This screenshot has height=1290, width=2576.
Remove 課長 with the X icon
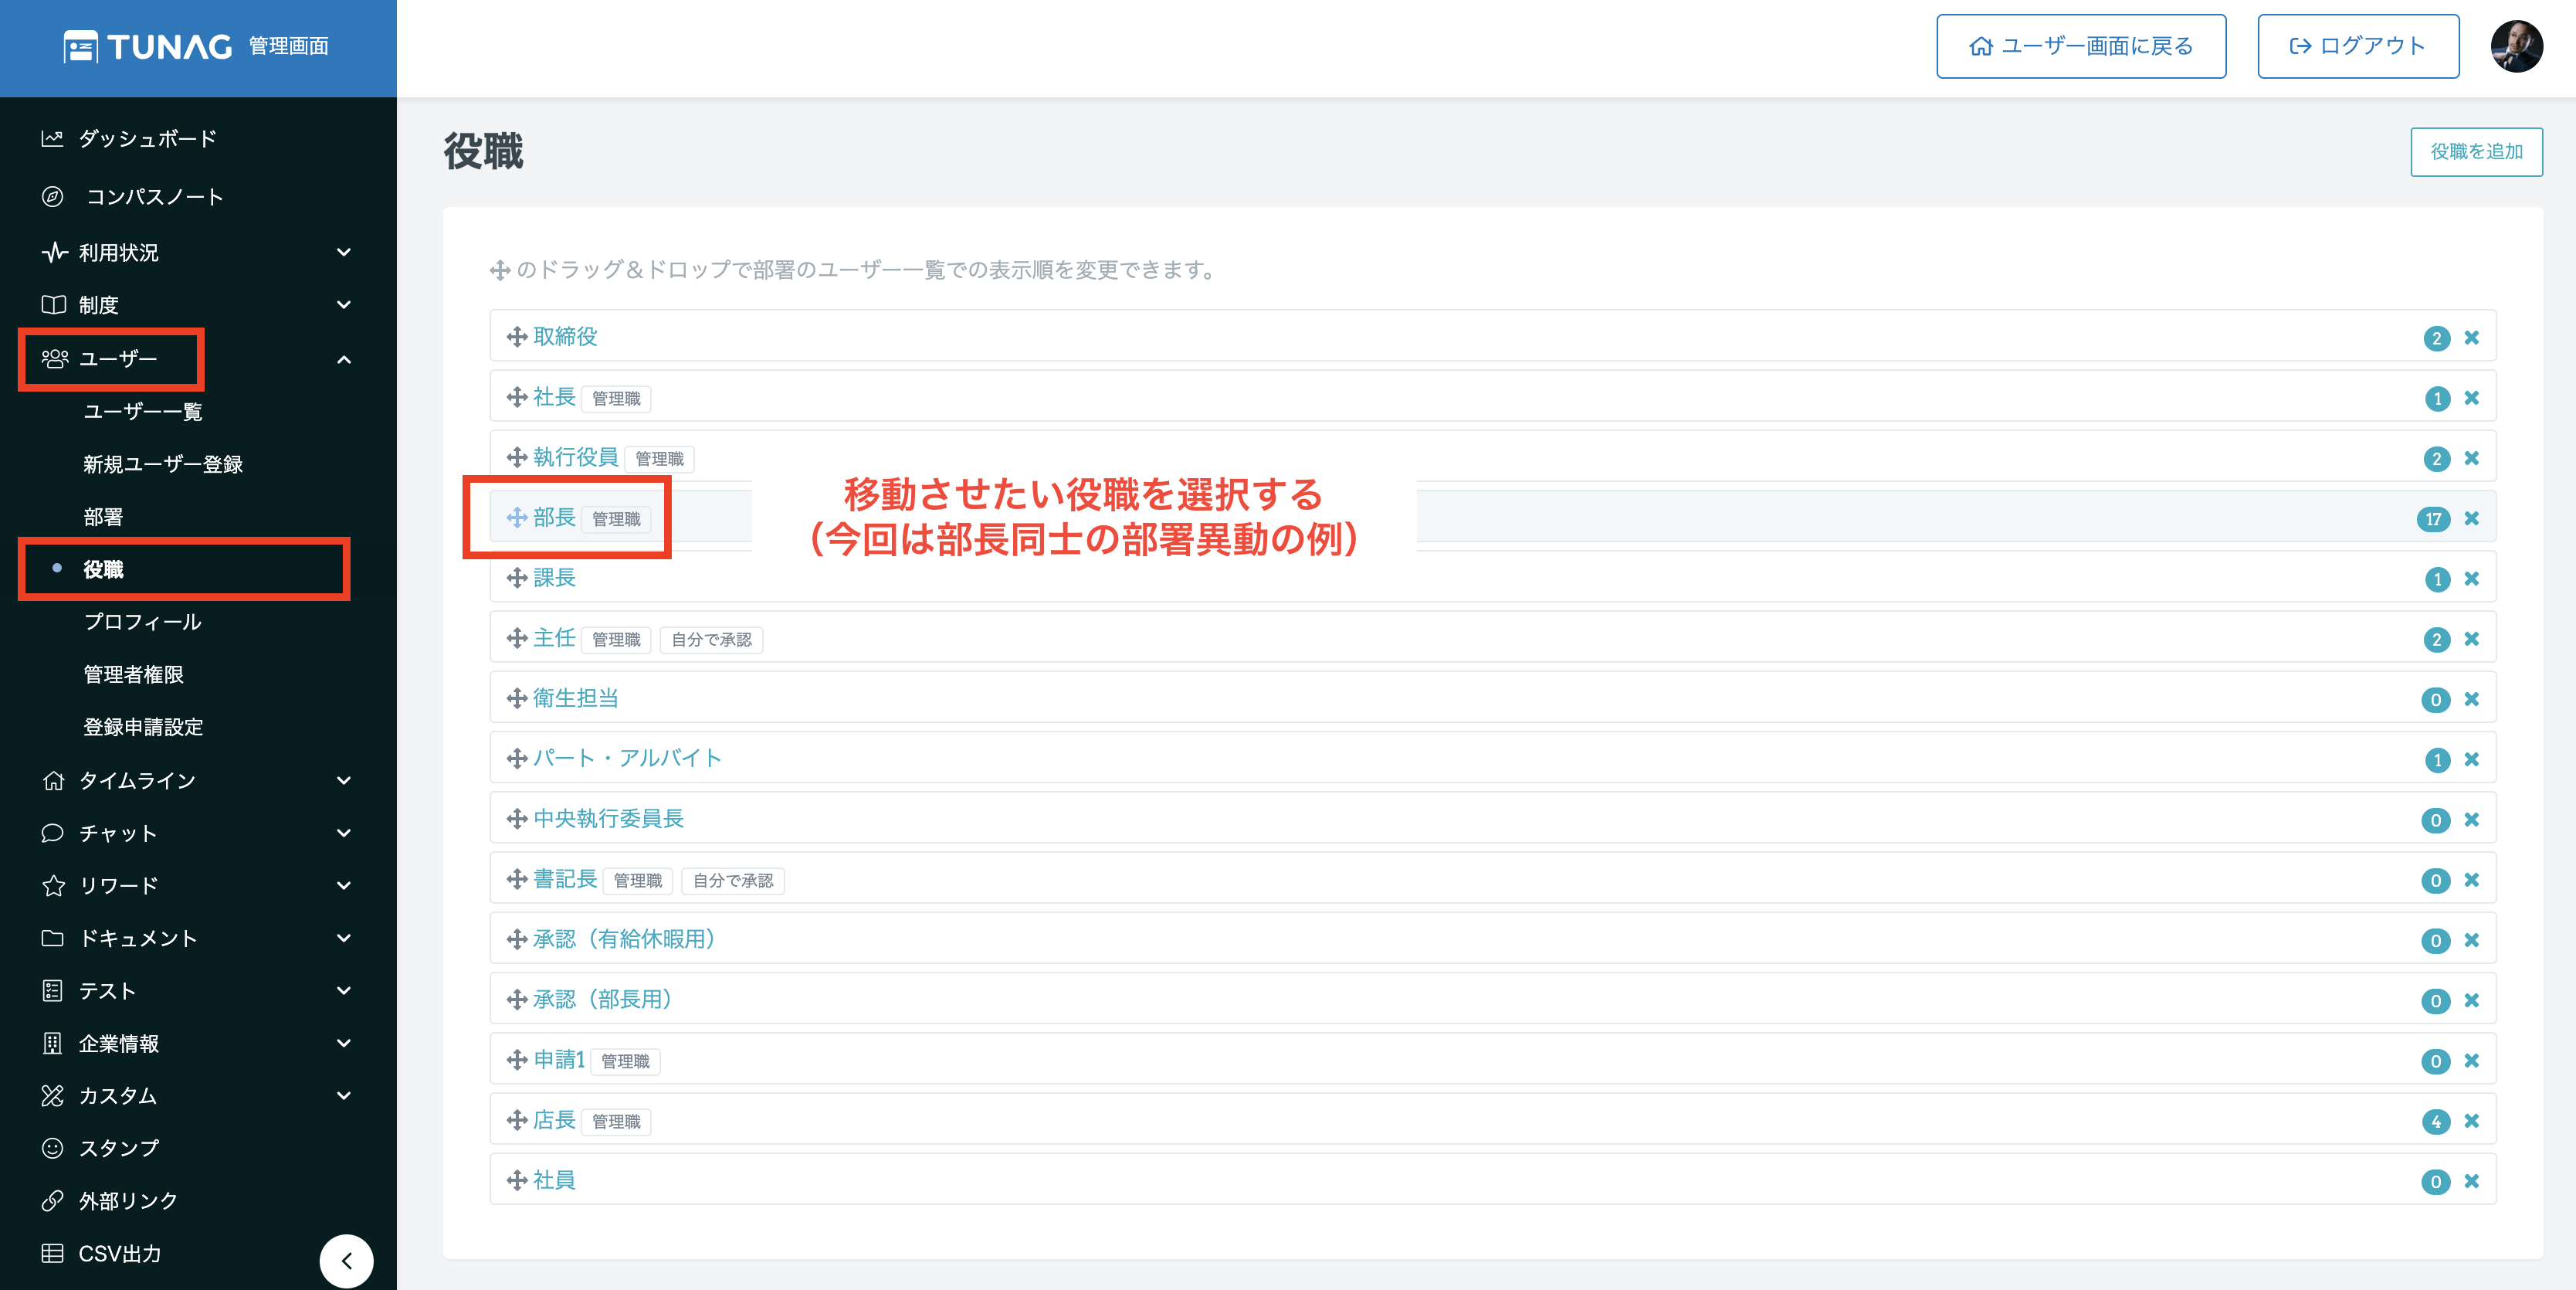pos(2471,579)
